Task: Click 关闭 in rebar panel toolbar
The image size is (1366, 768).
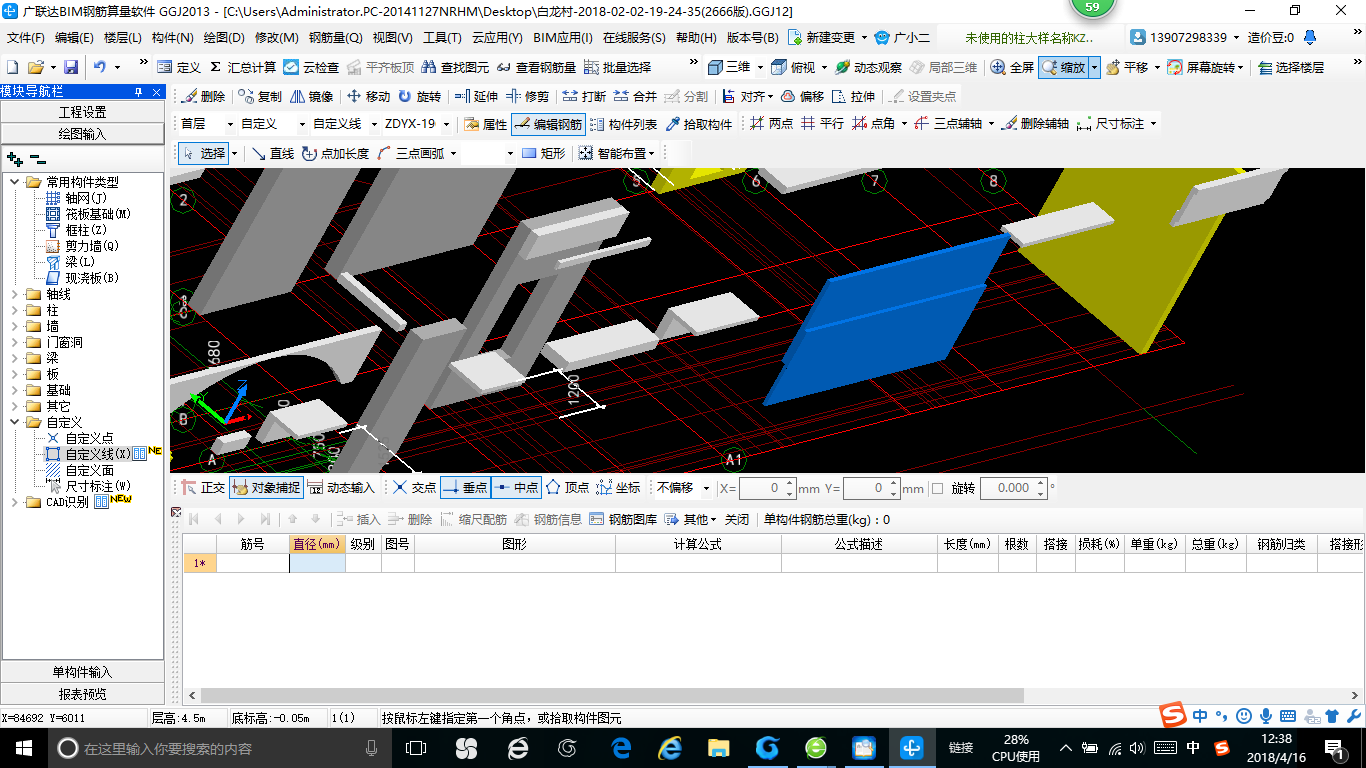Action: 737,519
